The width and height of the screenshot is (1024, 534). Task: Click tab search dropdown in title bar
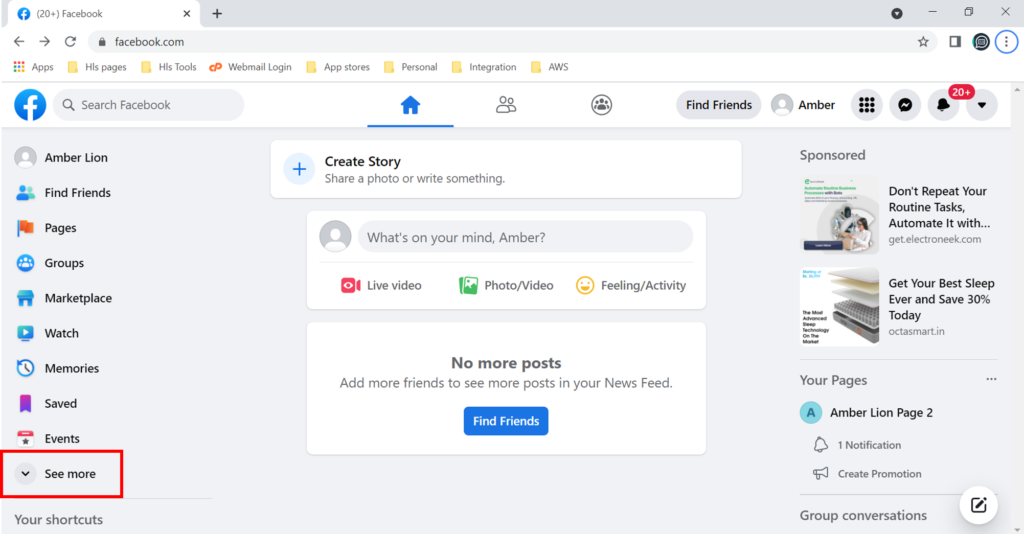click(897, 13)
